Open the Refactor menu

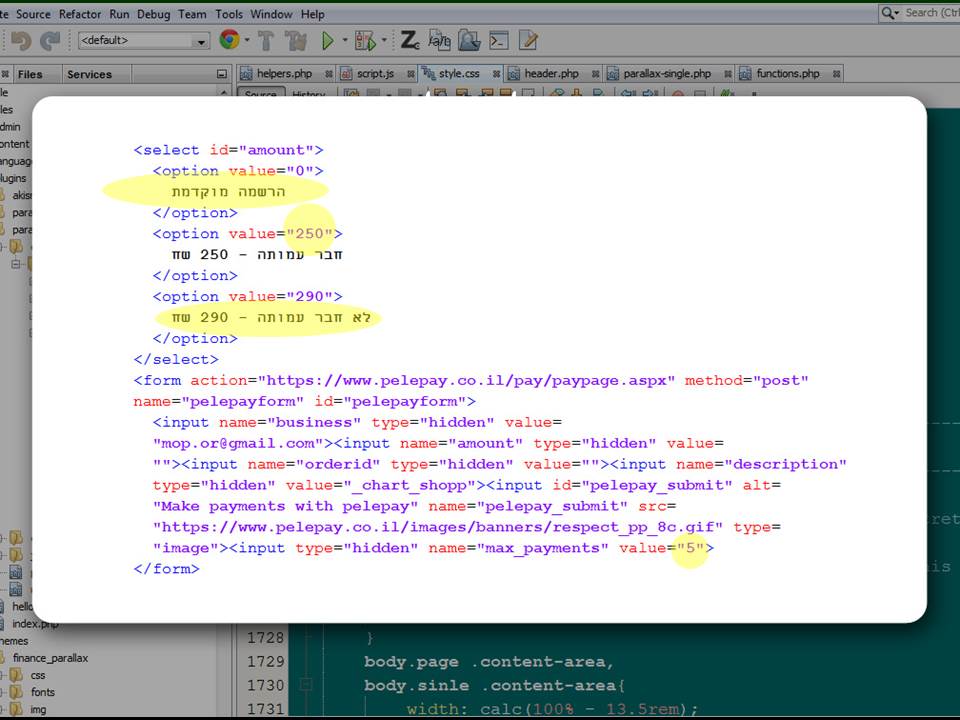(80, 14)
